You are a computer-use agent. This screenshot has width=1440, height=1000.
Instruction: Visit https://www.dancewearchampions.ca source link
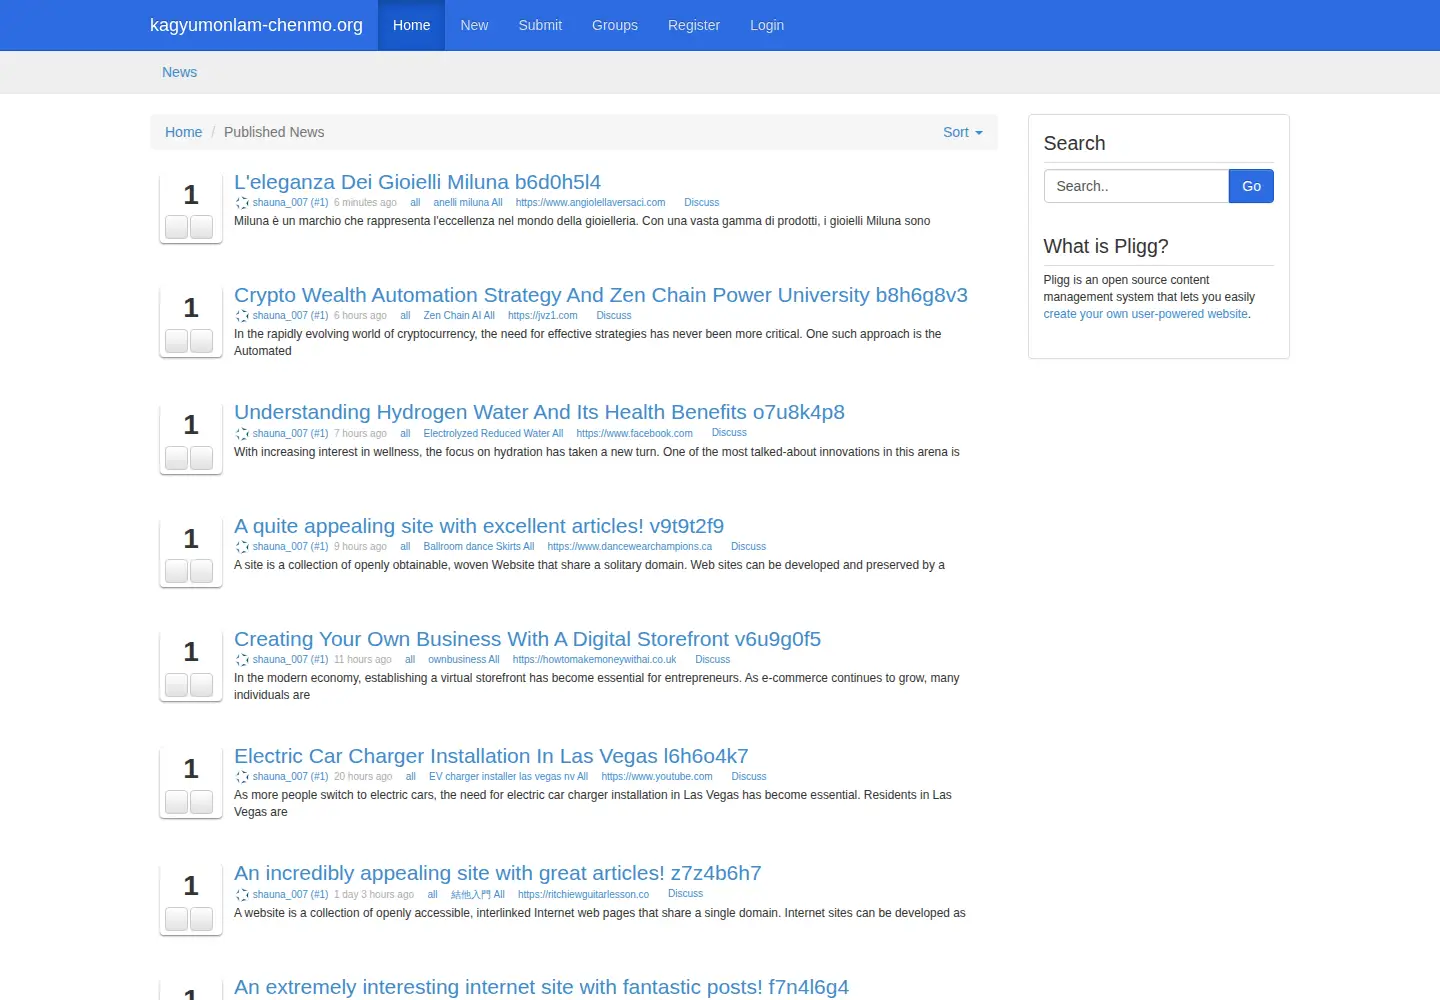pyautogui.click(x=630, y=547)
